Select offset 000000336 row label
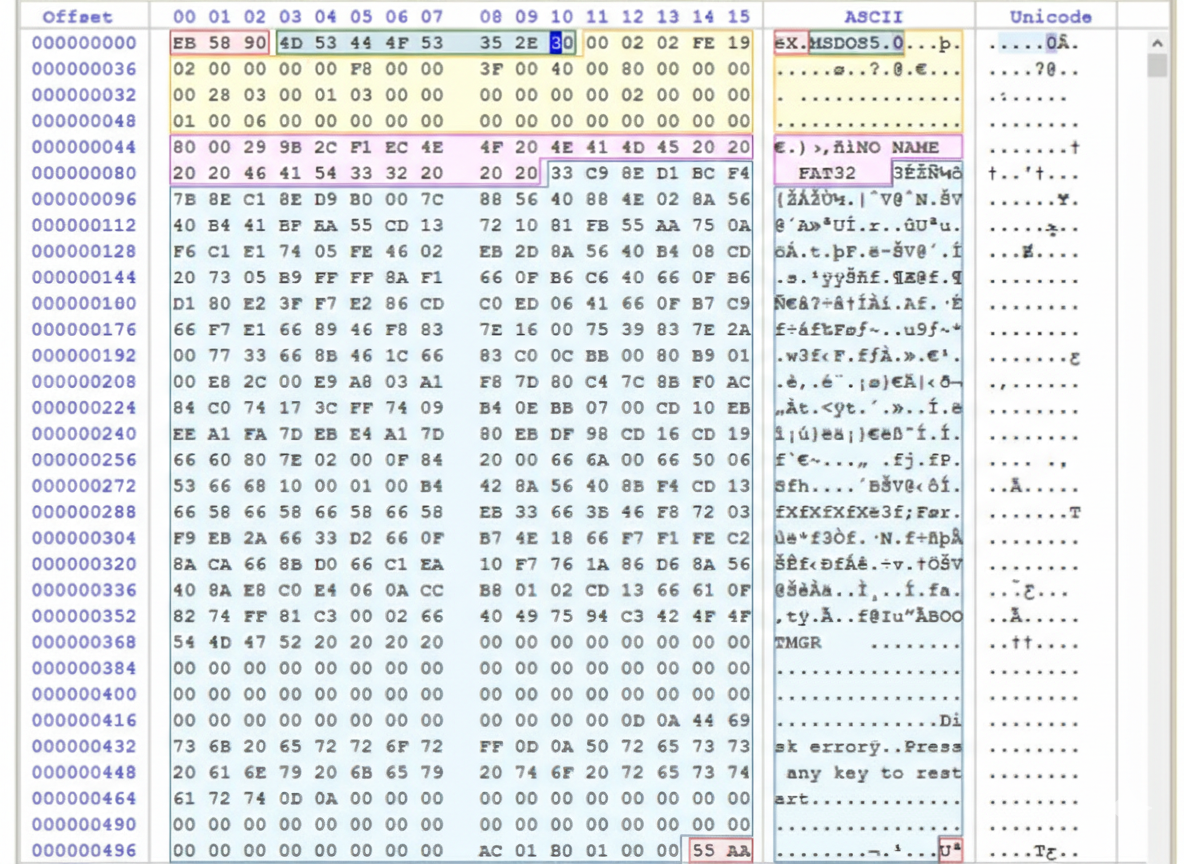 84,590
